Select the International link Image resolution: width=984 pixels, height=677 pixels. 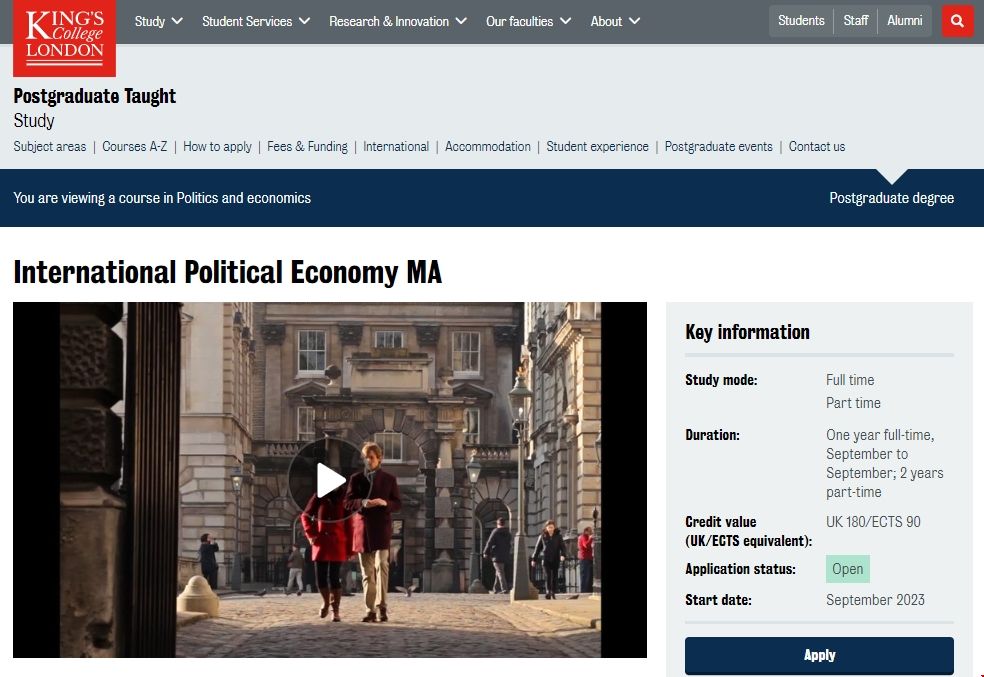pos(396,146)
